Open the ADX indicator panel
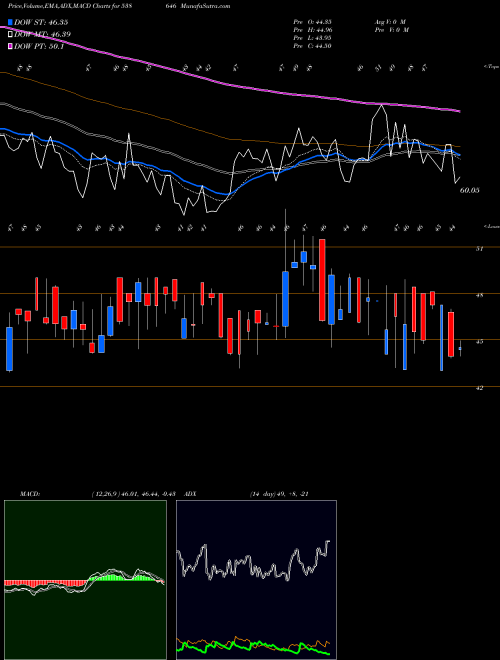This screenshot has width=500, height=660. point(256,580)
